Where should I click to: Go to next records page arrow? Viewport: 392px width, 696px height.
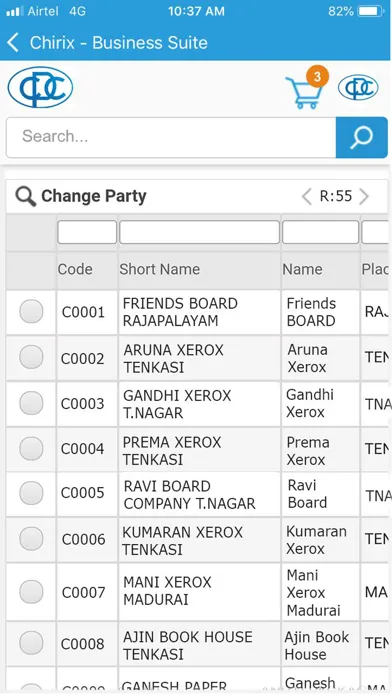[364, 196]
